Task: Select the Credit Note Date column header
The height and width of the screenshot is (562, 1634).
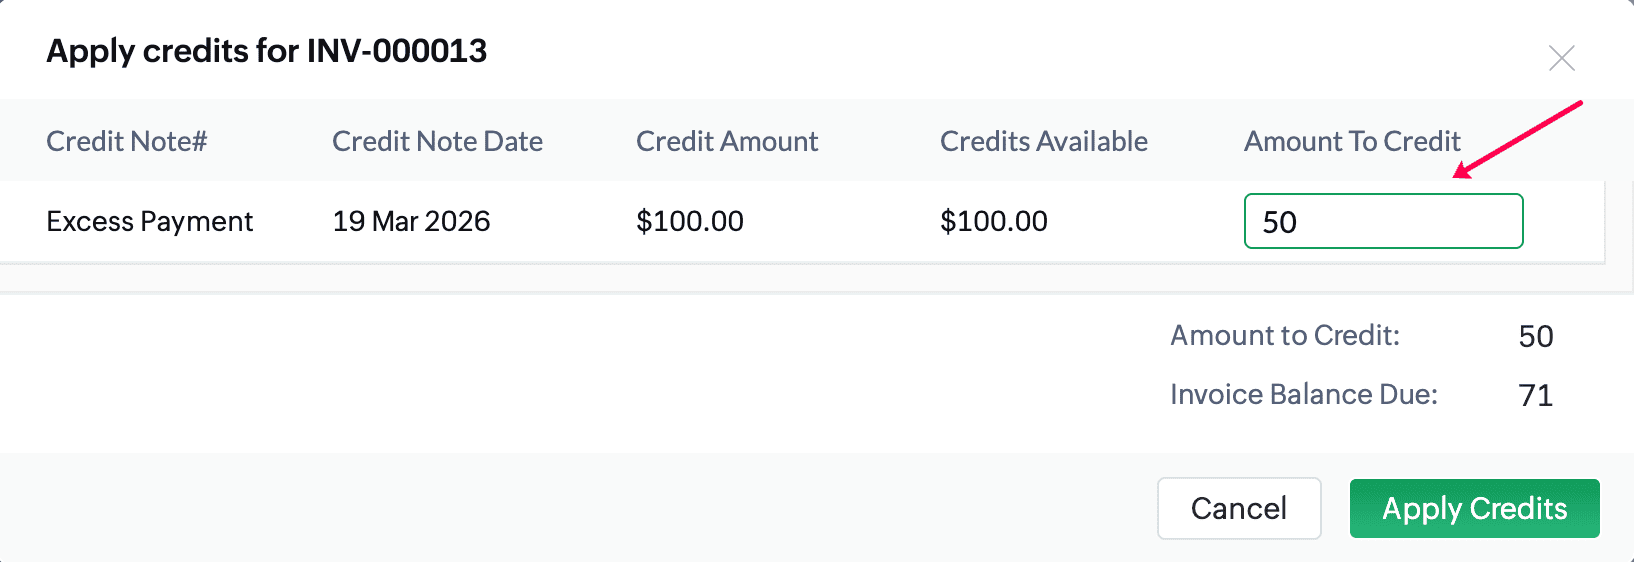Action: pyautogui.click(x=437, y=141)
